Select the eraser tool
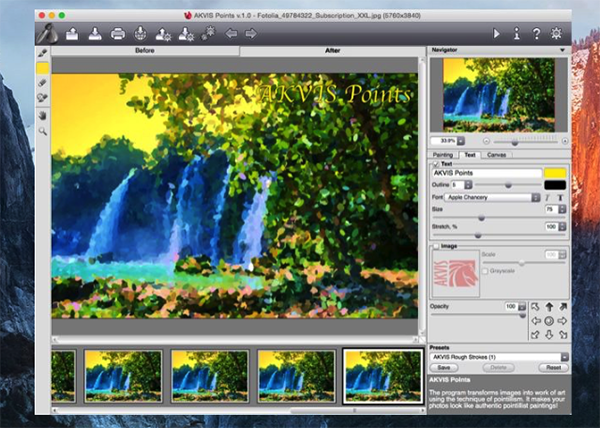Viewport: 600px width, 428px height. tap(42, 82)
